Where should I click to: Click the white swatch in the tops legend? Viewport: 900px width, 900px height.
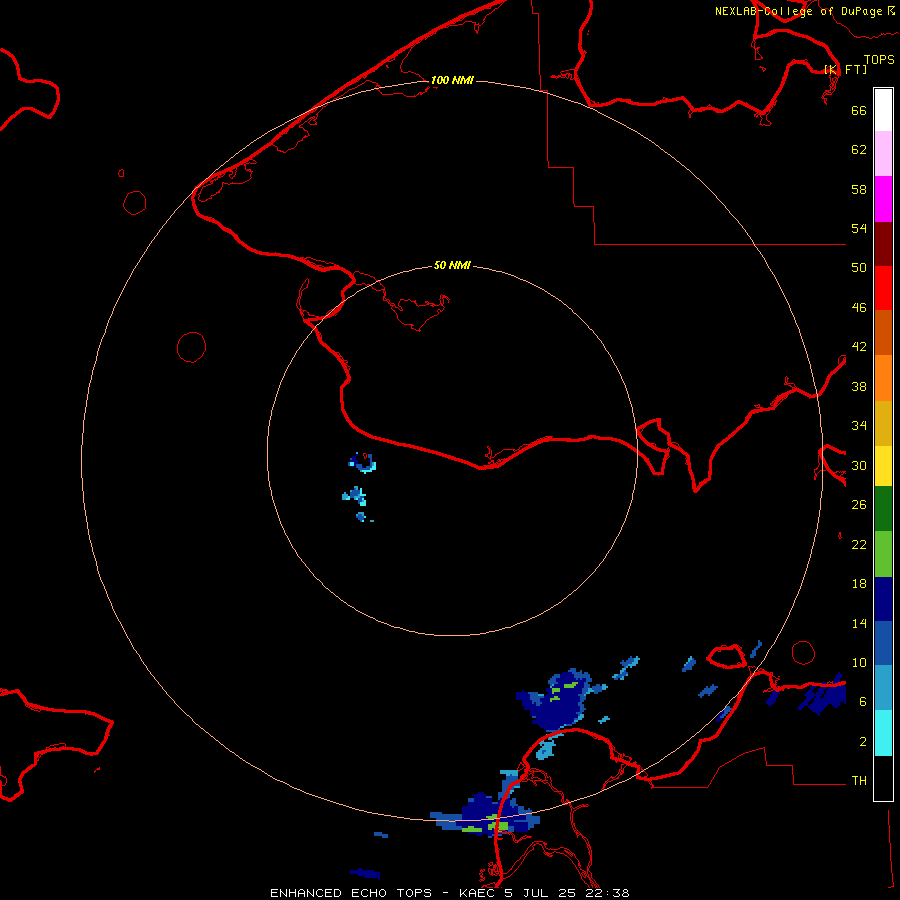coord(883,110)
